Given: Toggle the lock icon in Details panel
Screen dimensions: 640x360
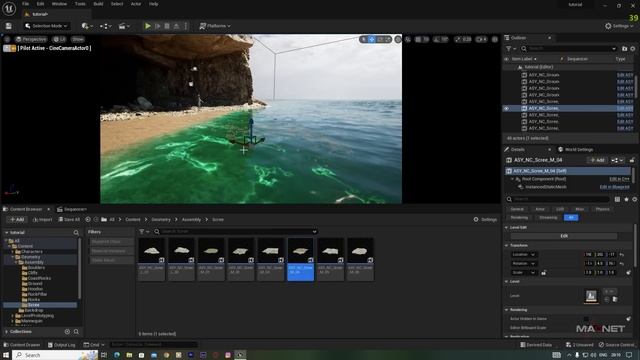Looking at the screenshot, I should pos(632,160).
